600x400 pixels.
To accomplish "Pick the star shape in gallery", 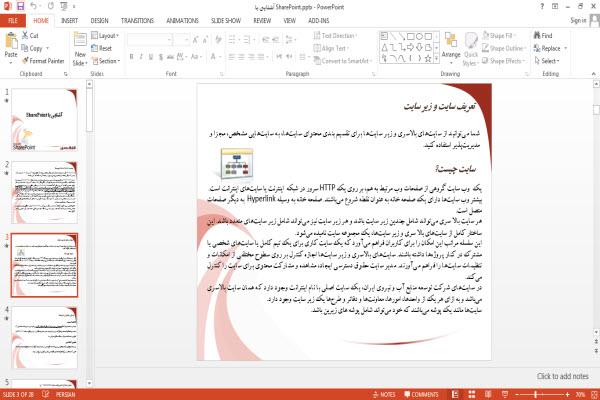I will [428, 58].
